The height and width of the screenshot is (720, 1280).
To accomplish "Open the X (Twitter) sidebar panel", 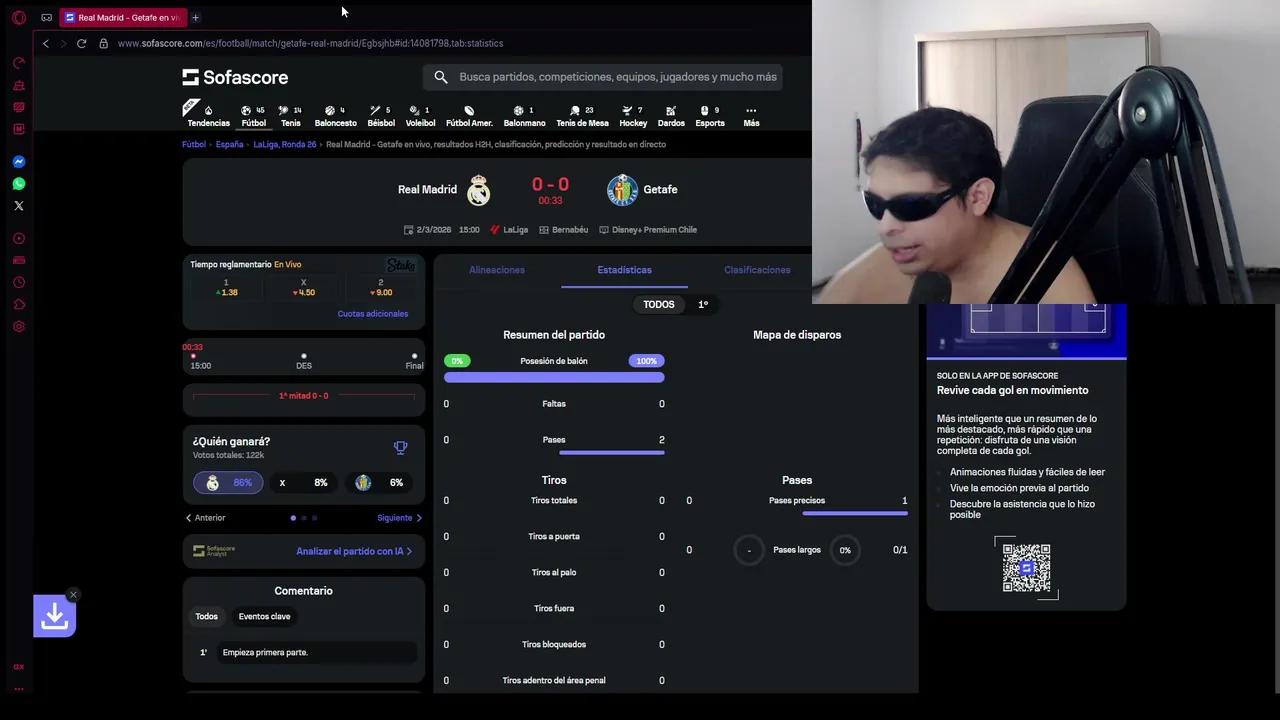I will pos(19,205).
